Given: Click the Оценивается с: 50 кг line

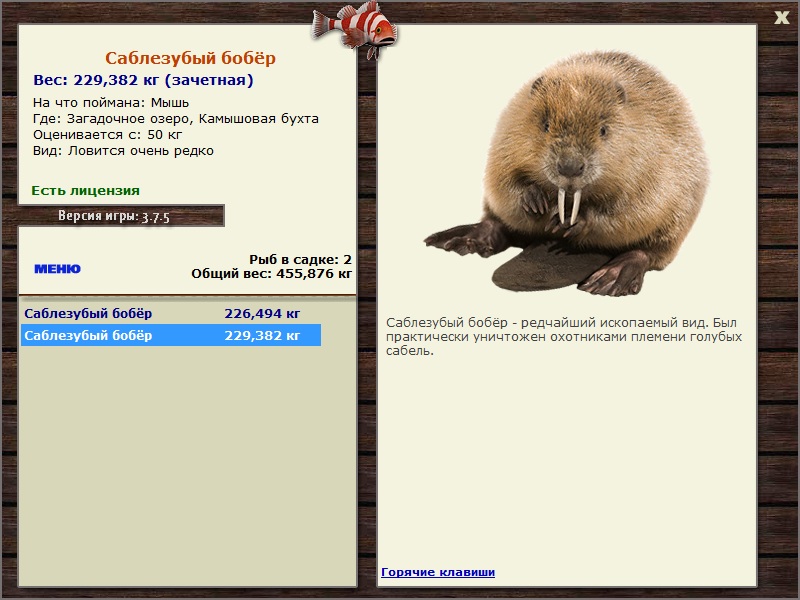Looking at the screenshot, I should pyautogui.click(x=107, y=135).
